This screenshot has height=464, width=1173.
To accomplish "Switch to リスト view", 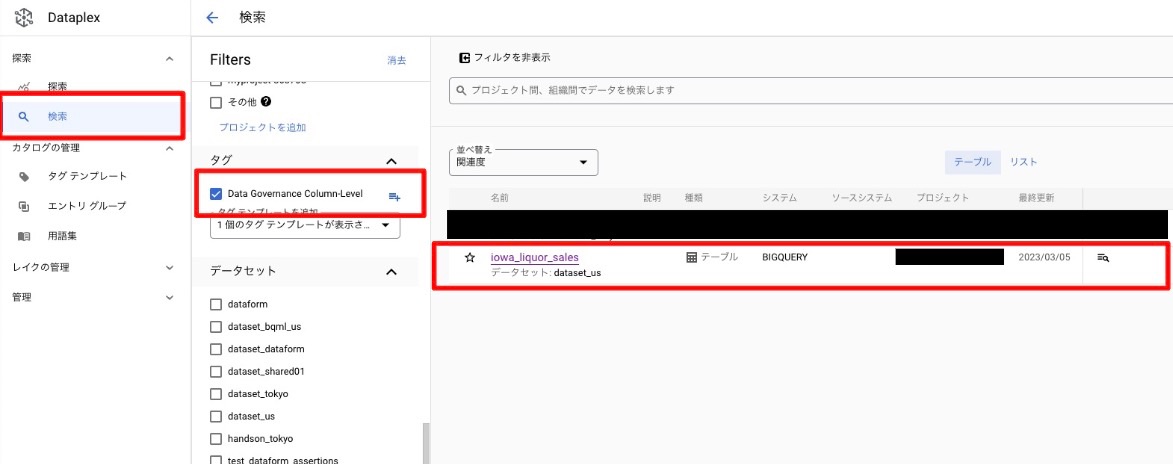I will coord(1023,162).
